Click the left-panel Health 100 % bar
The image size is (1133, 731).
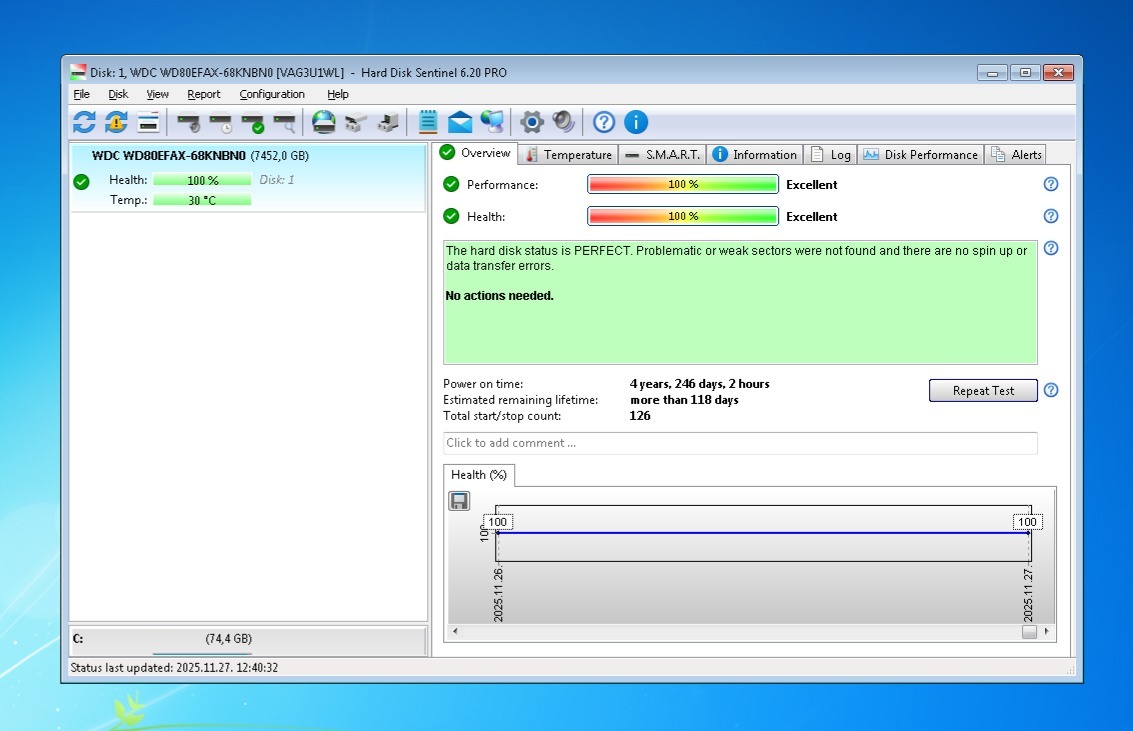[202, 180]
